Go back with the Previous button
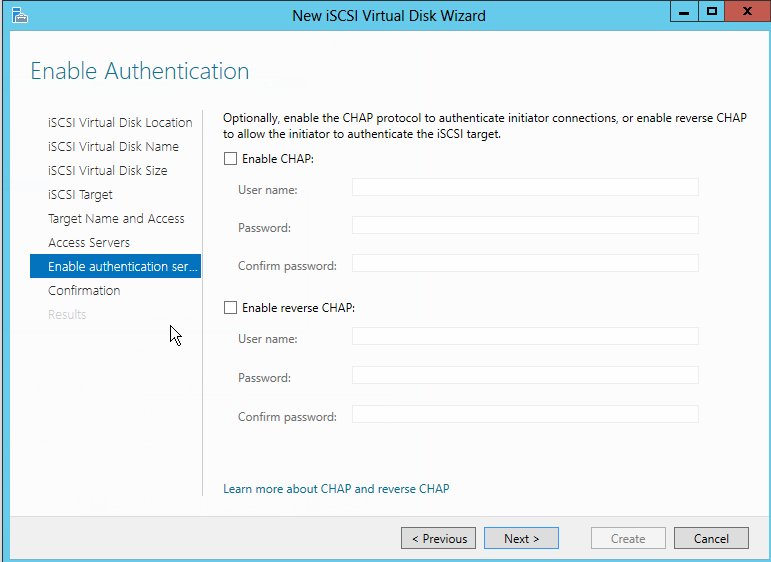 439,538
